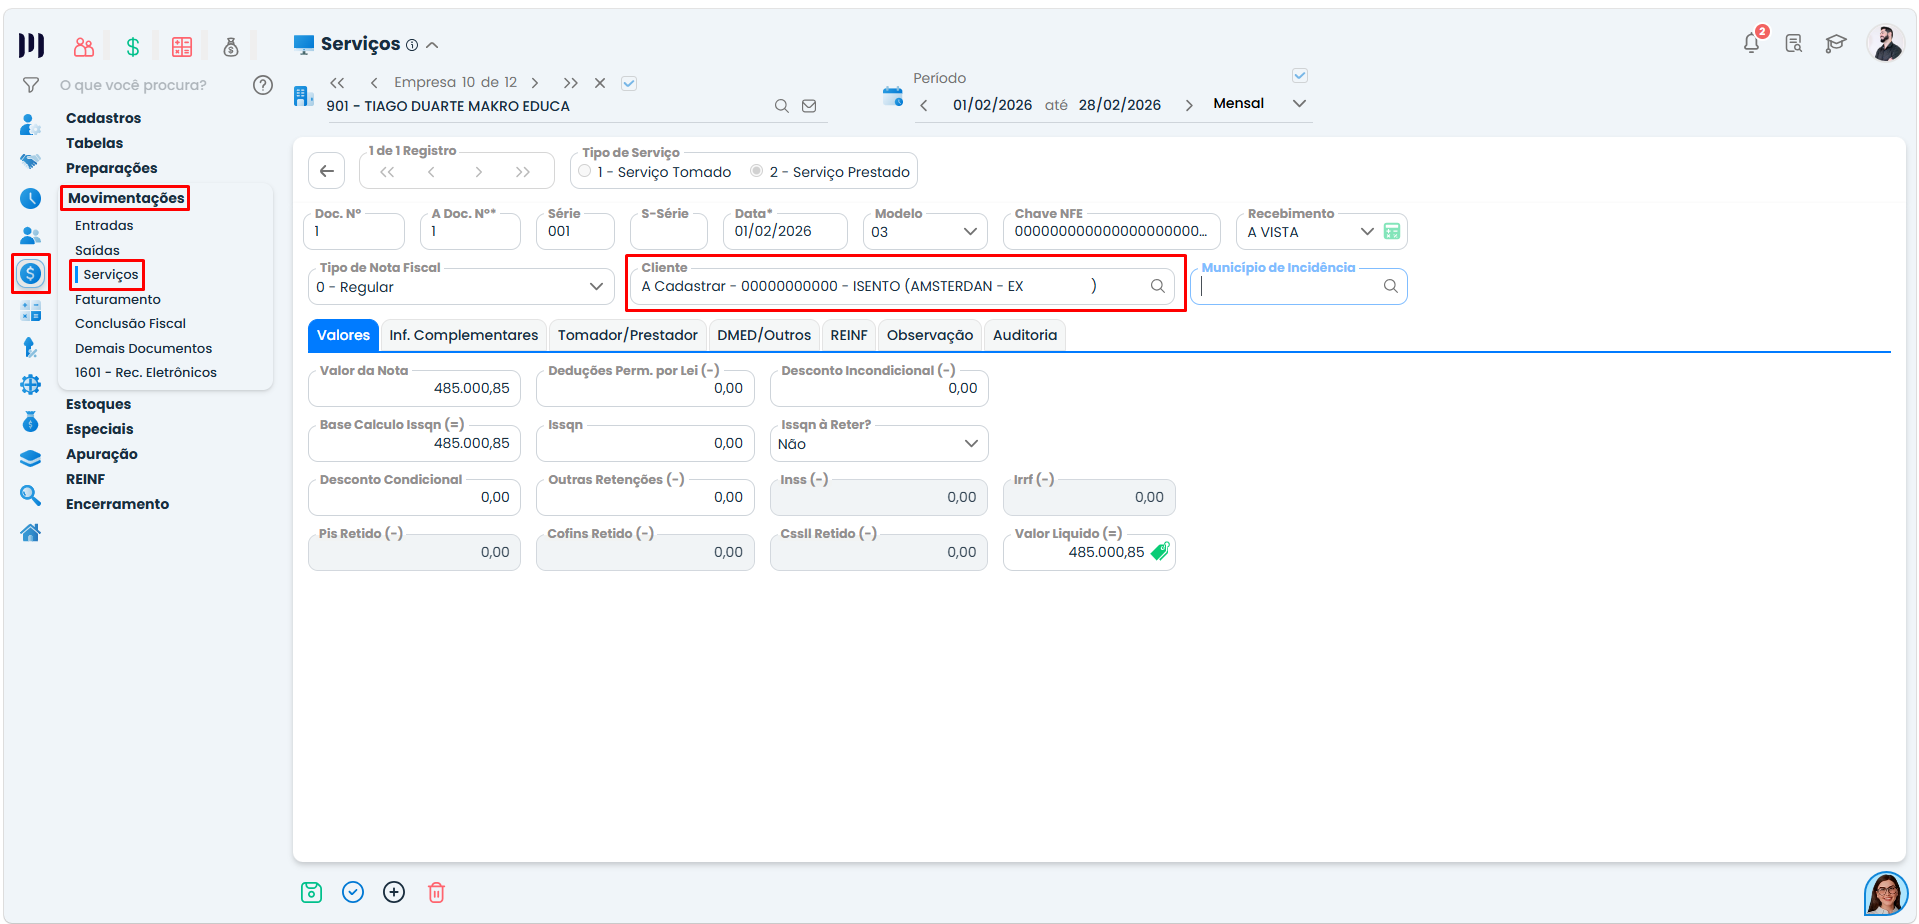Click the green tag icon in Valor Liquido

tap(1160, 551)
